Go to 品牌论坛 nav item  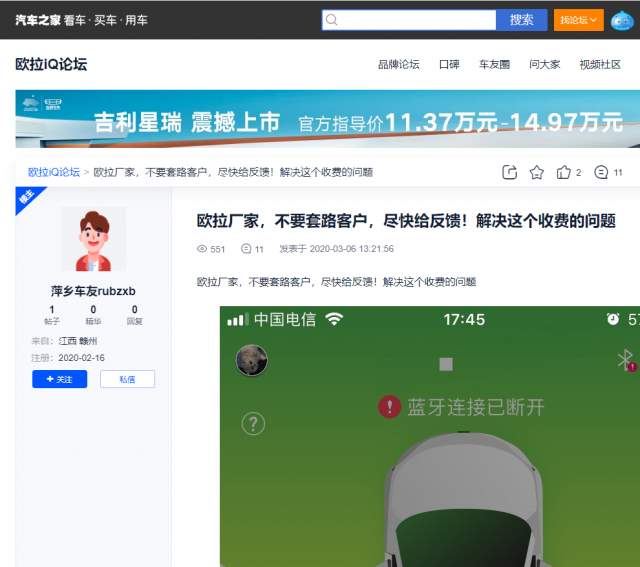pyautogui.click(x=398, y=64)
